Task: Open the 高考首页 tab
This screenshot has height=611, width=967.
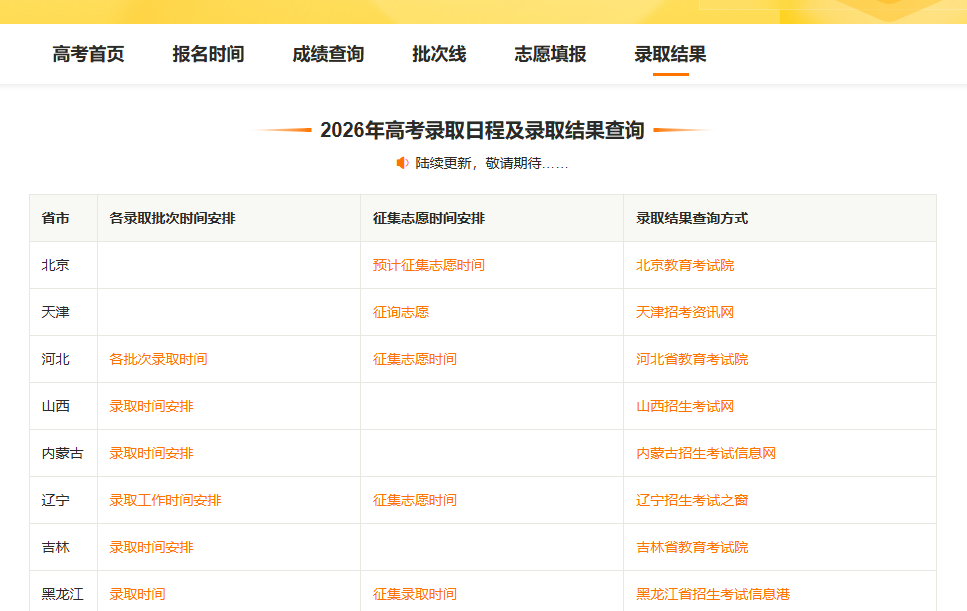Action: coord(88,54)
